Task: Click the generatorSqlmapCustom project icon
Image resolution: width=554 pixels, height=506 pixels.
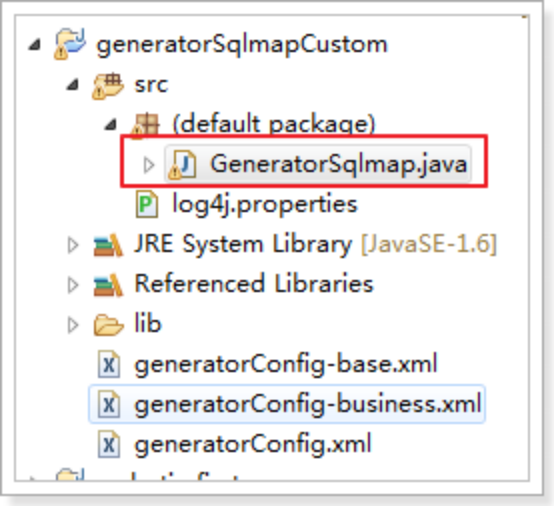Action: 70,44
